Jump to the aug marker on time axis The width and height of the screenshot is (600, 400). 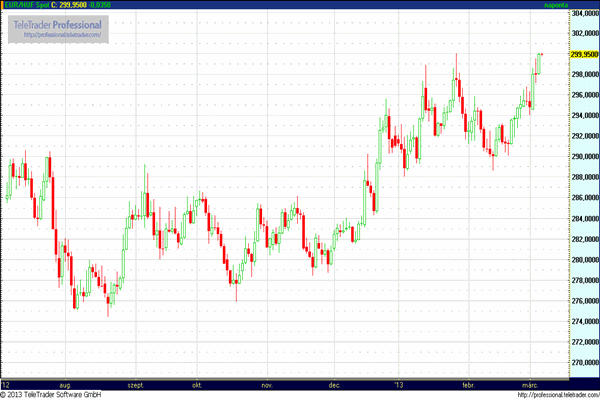(x=66, y=385)
